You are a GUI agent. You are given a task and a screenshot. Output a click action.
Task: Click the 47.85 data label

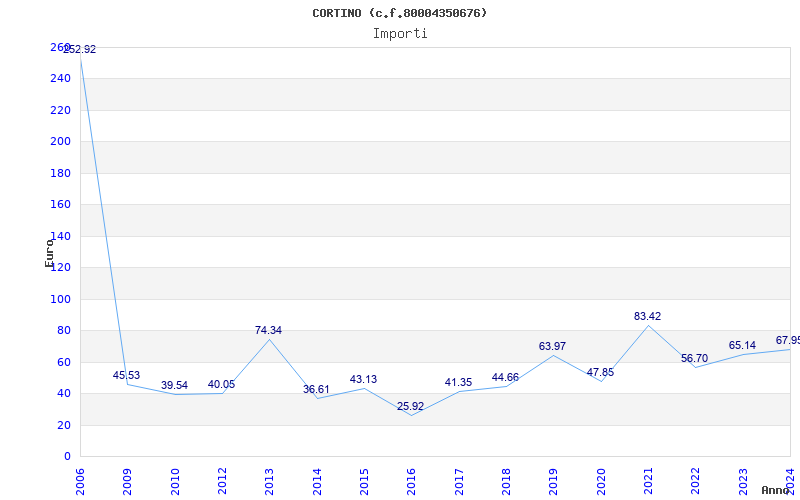pyautogui.click(x=600, y=372)
